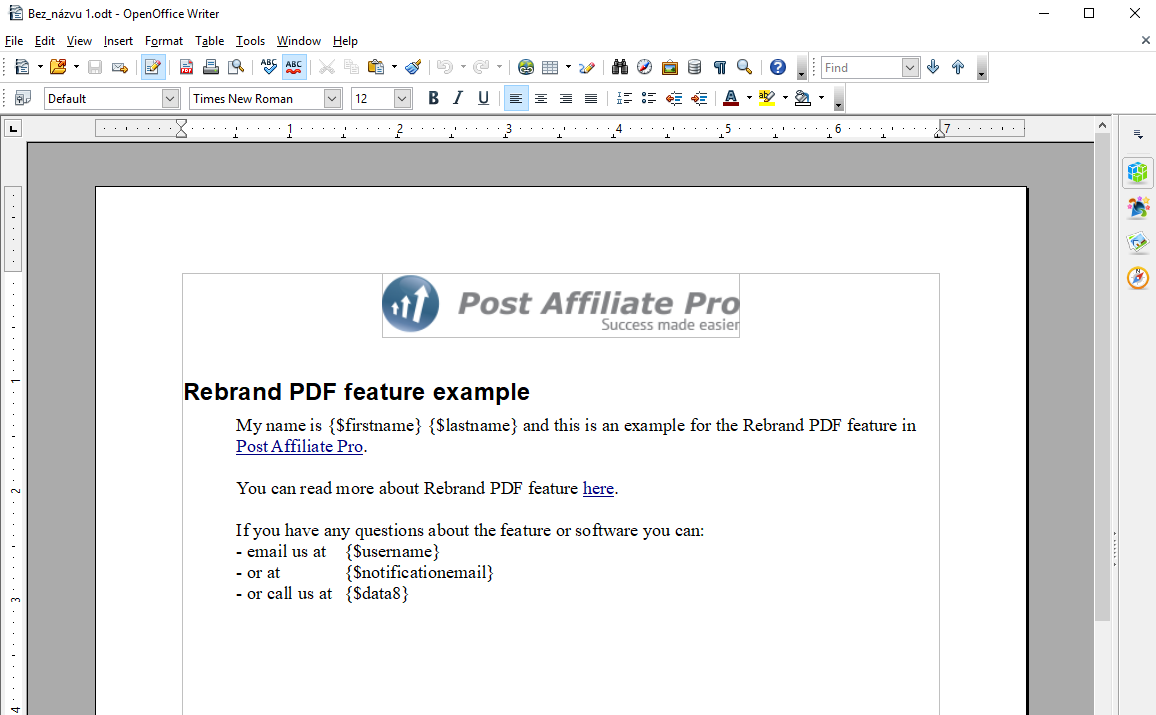Click the Clone Formatting paintbrush icon
The height and width of the screenshot is (715, 1156).
413,67
